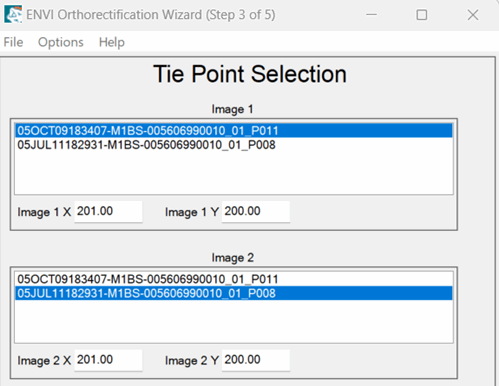Open the Help menu
Image resolution: width=499 pixels, height=386 pixels.
[112, 42]
